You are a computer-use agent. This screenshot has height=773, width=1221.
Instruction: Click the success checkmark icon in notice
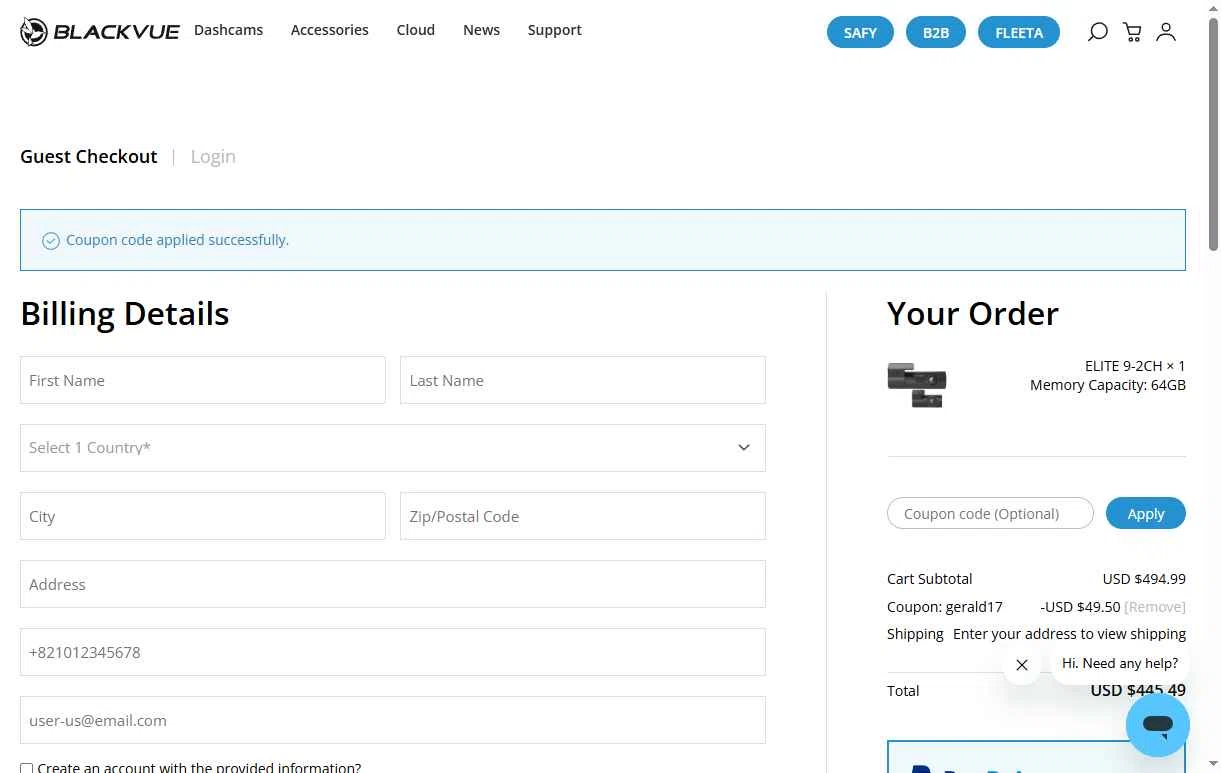[51, 241]
